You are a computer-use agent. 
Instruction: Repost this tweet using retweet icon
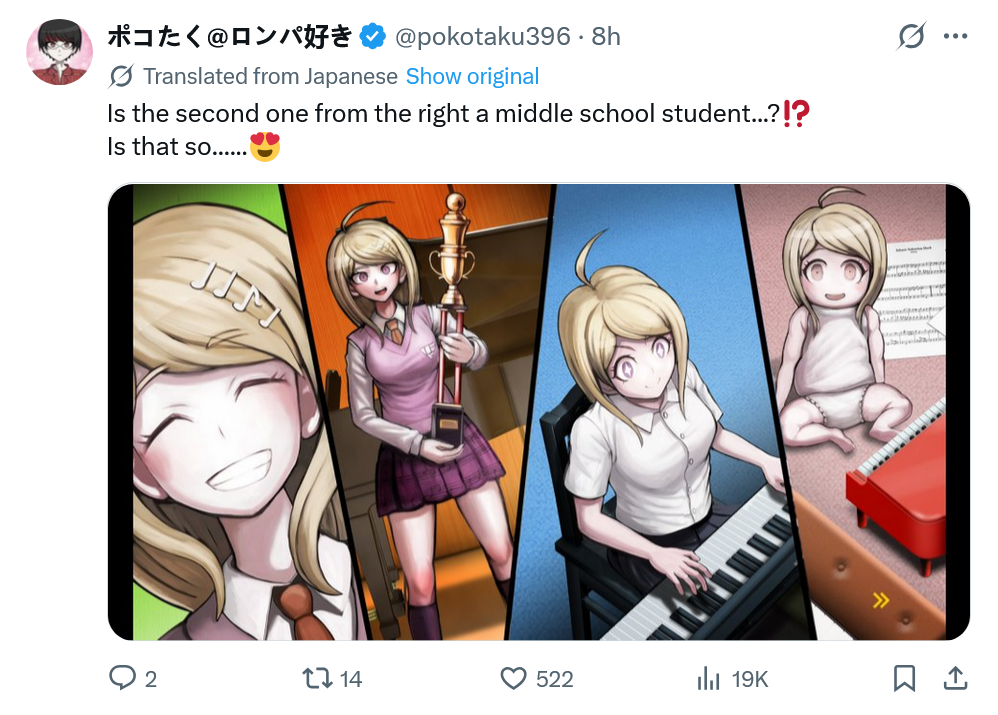click(x=317, y=678)
